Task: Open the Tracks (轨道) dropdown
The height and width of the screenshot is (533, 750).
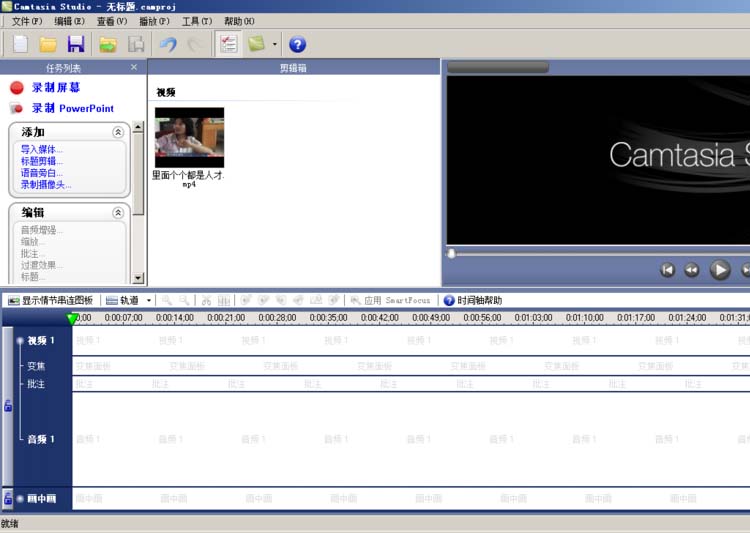Action: (x=129, y=300)
